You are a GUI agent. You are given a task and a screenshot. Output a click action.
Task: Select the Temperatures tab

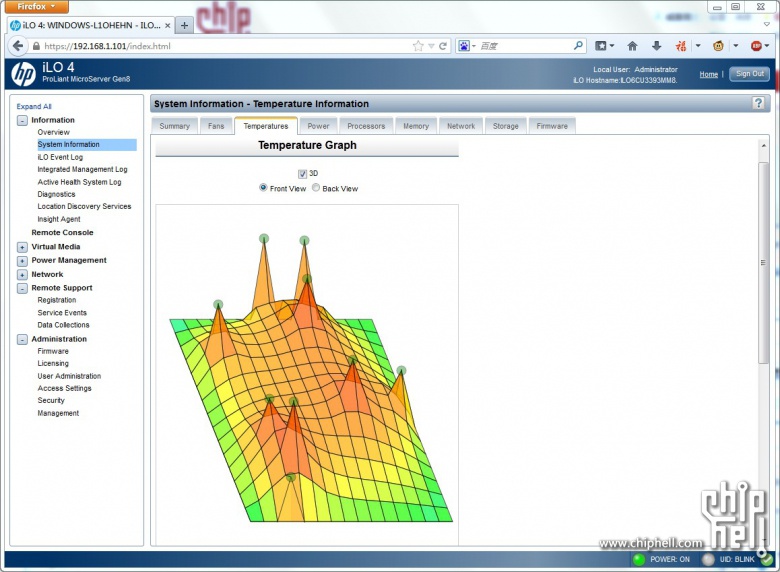(266, 126)
